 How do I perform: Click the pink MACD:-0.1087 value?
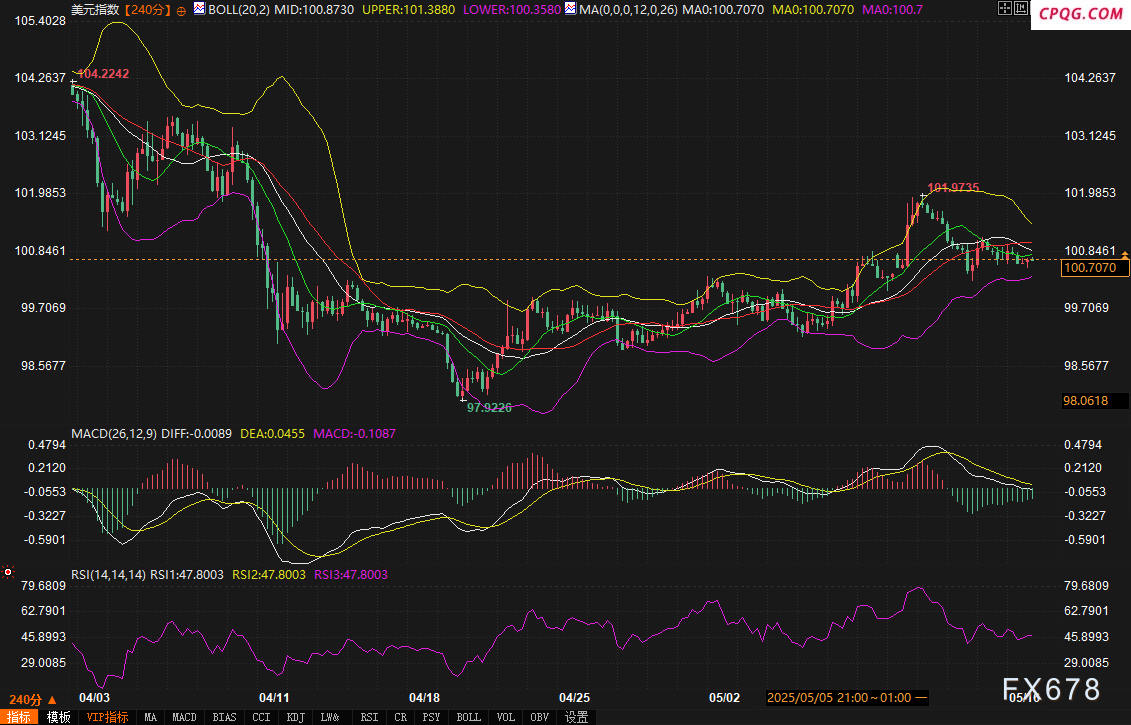[354, 434]
